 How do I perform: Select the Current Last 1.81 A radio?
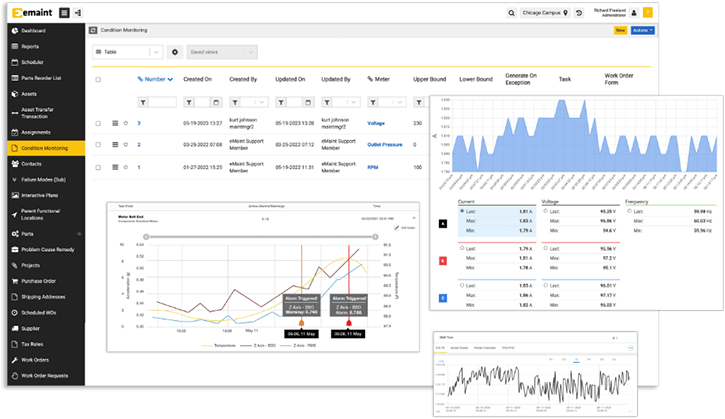(x=462, y=211)
